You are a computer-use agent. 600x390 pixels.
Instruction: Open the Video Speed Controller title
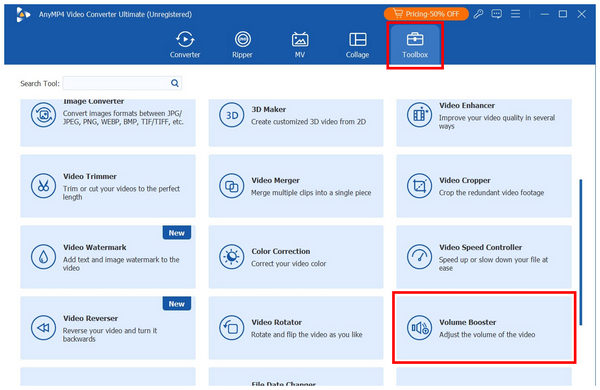(480, 247)
